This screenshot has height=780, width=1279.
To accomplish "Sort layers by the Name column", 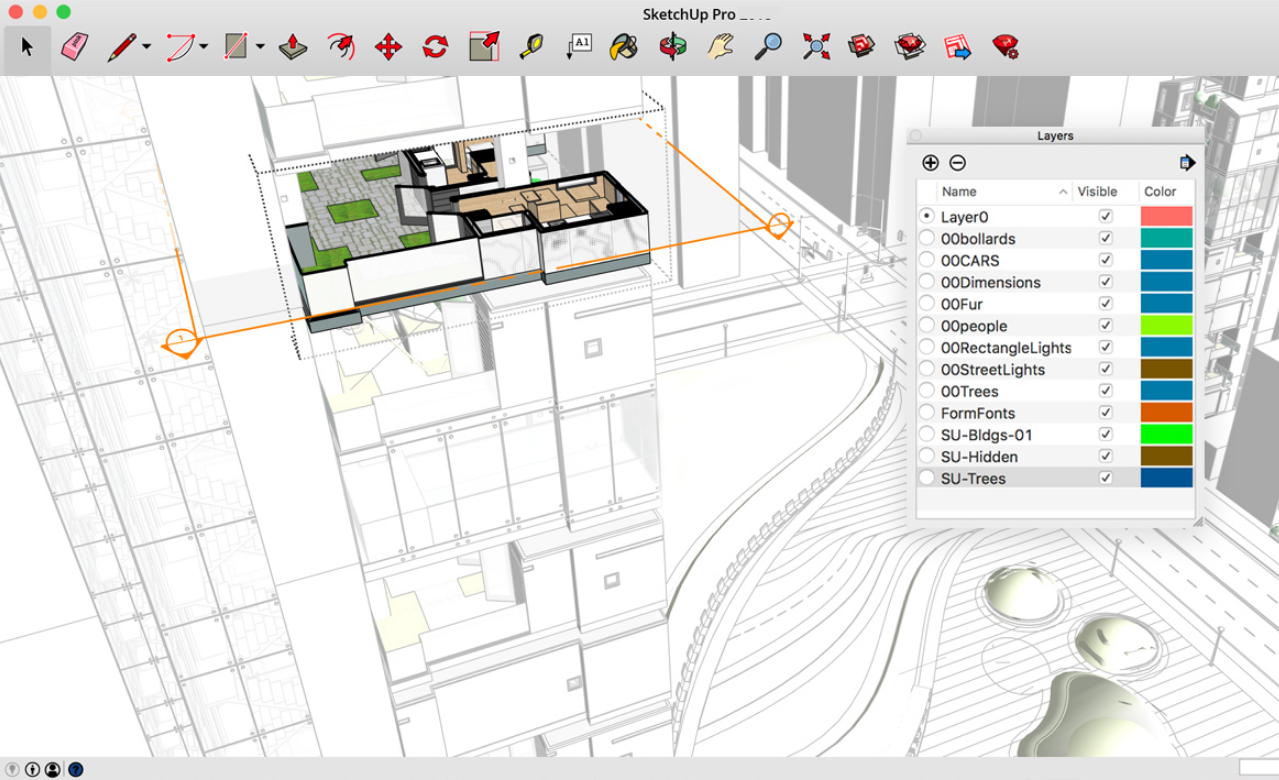I will point(959,192).
